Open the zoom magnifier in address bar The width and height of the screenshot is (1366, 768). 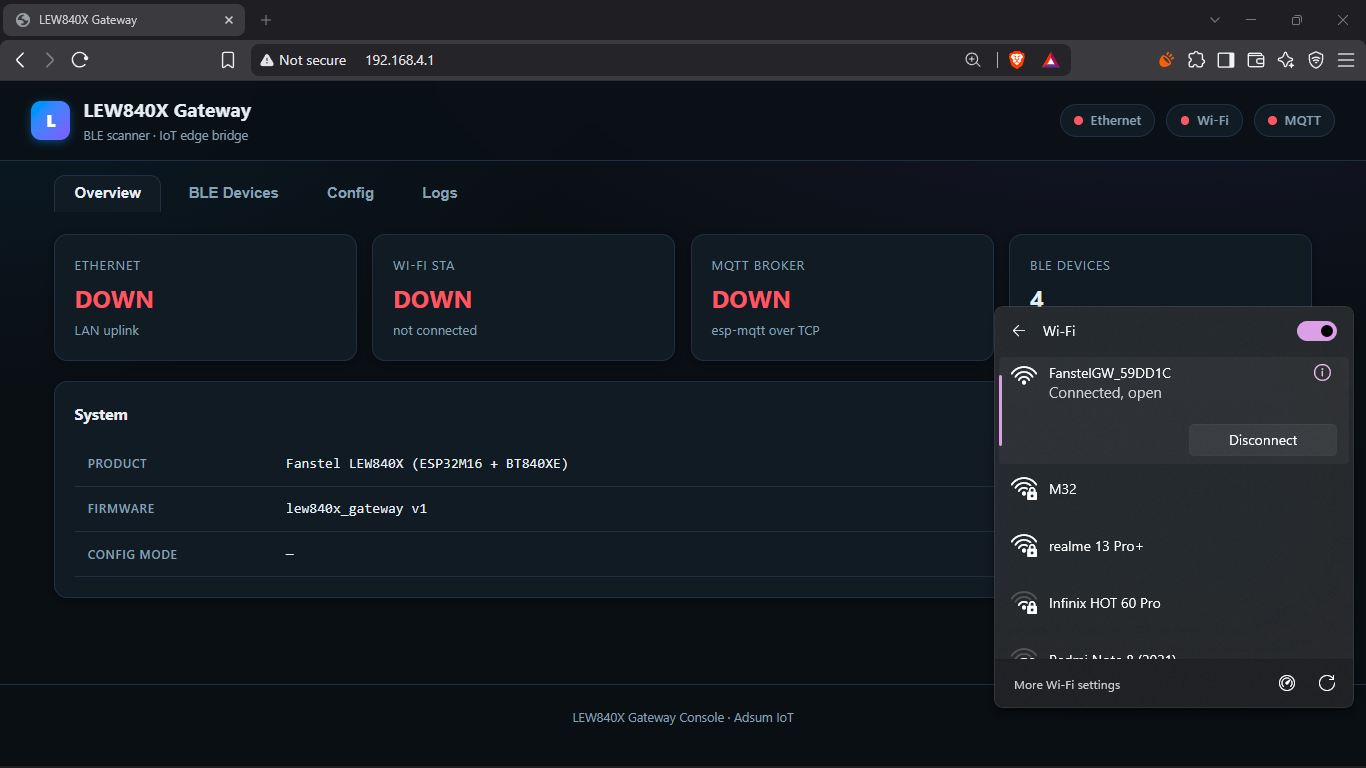(973, 60)
